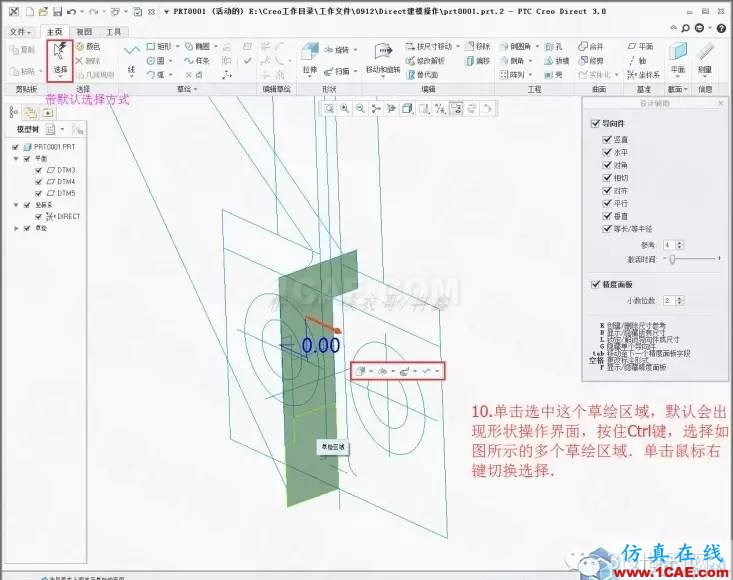Select the 圆 (Circle) sketch tool
Viewport: 733px width, 580px height.
coord(156,60)
